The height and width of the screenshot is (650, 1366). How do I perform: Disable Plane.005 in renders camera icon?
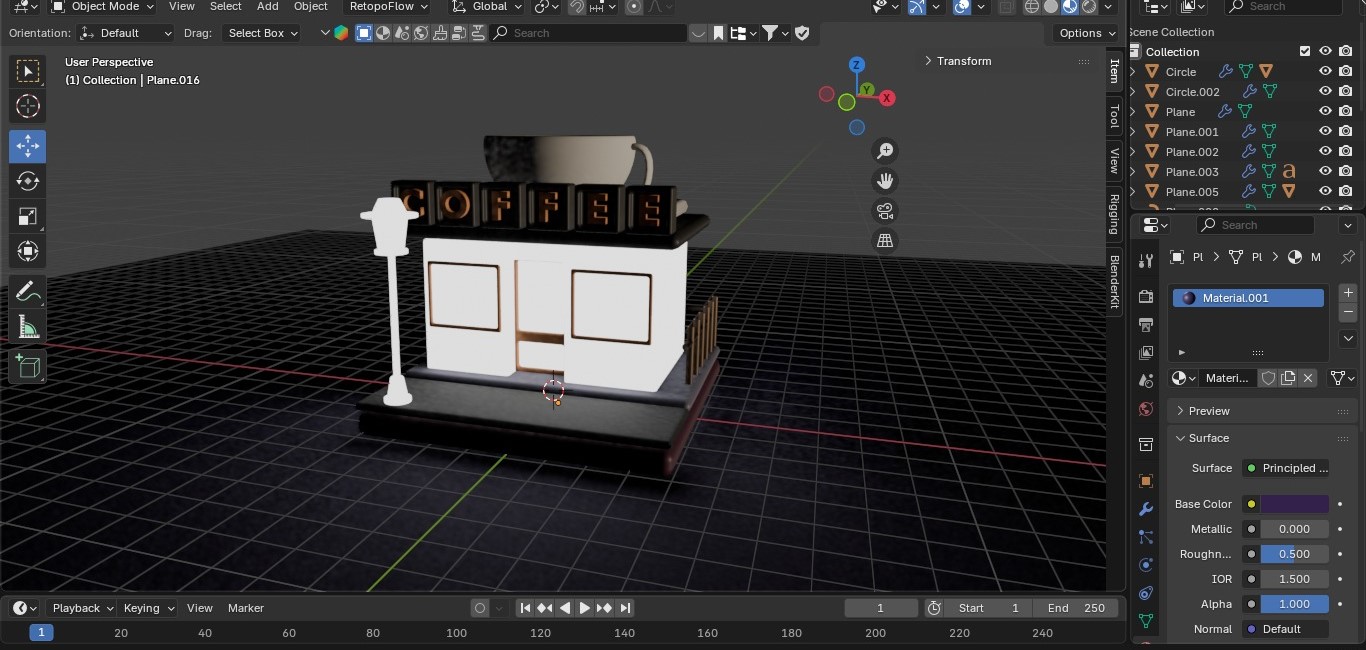coord(1346,192)
